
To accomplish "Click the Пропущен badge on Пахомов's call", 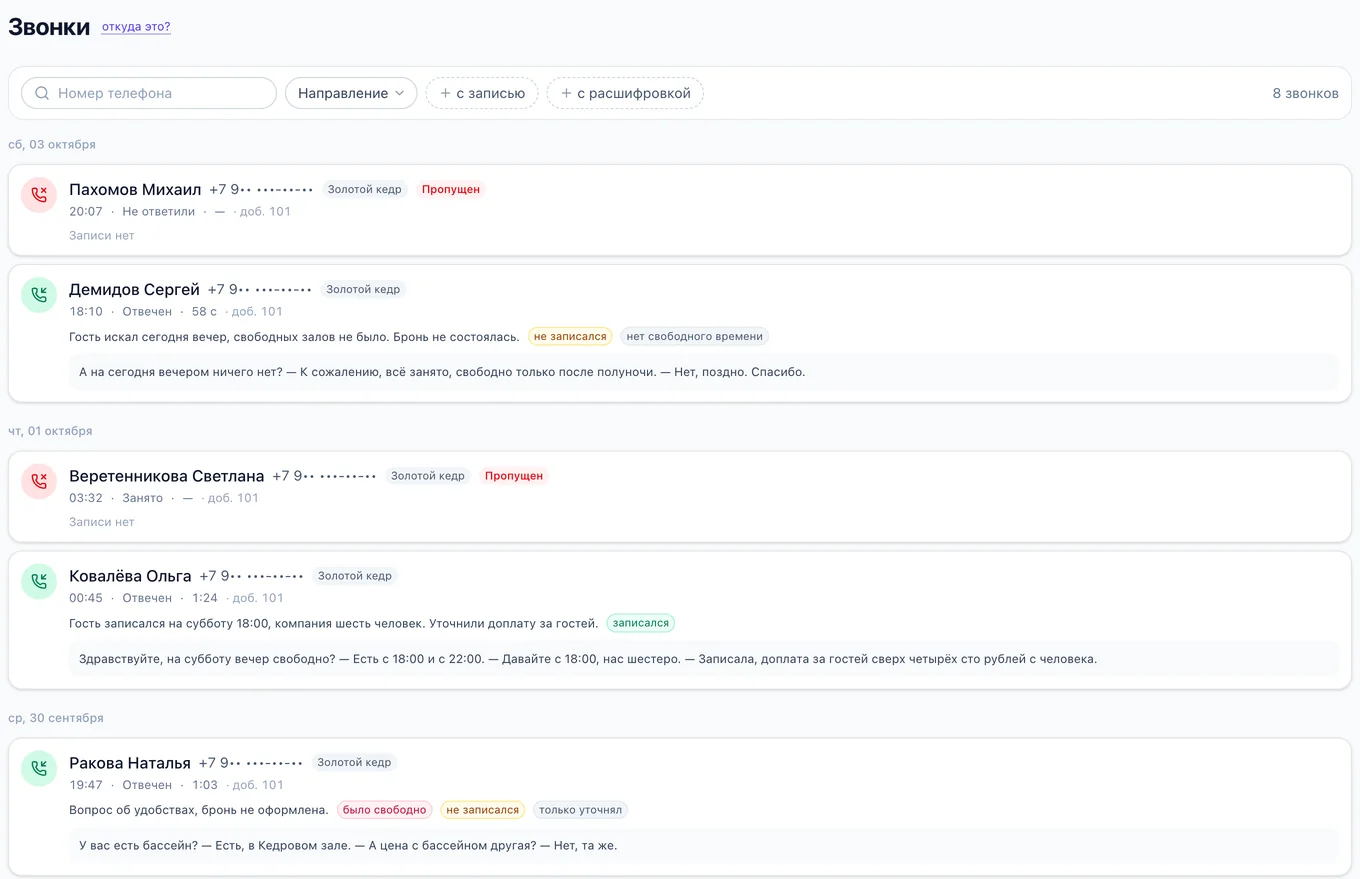I will point(451,189).
